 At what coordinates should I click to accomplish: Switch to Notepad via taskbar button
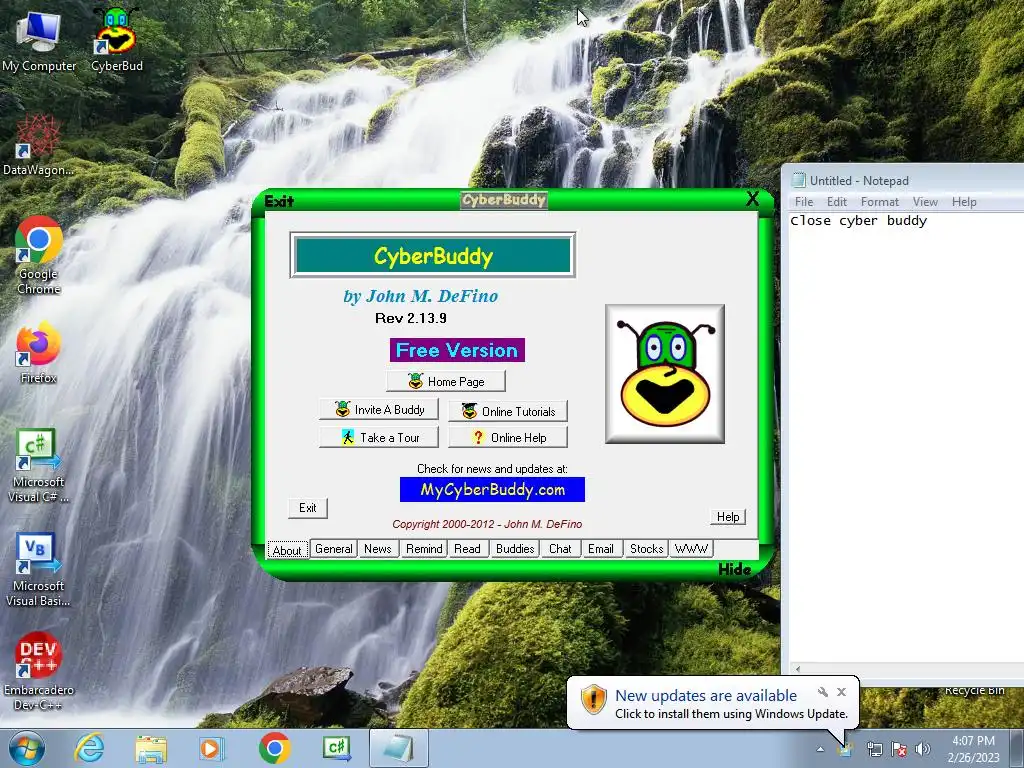click(399, 748)
